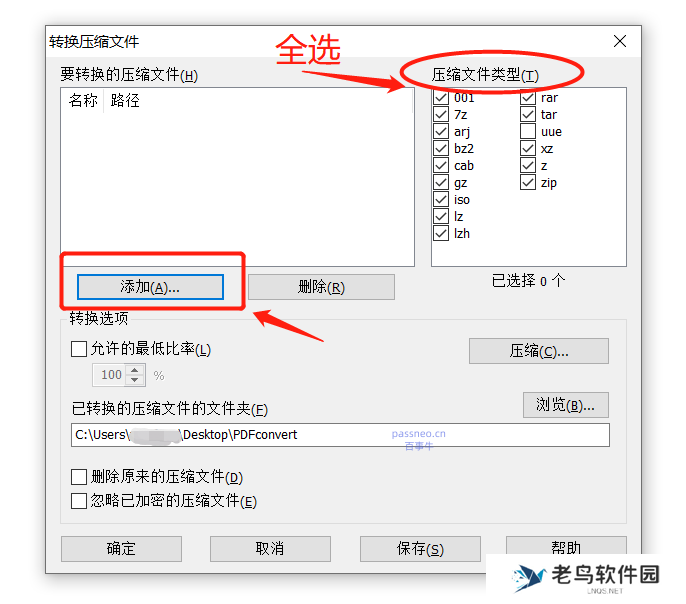
Task: Enable the uue archive type checkbox
Action: click(x=528, y=131)
